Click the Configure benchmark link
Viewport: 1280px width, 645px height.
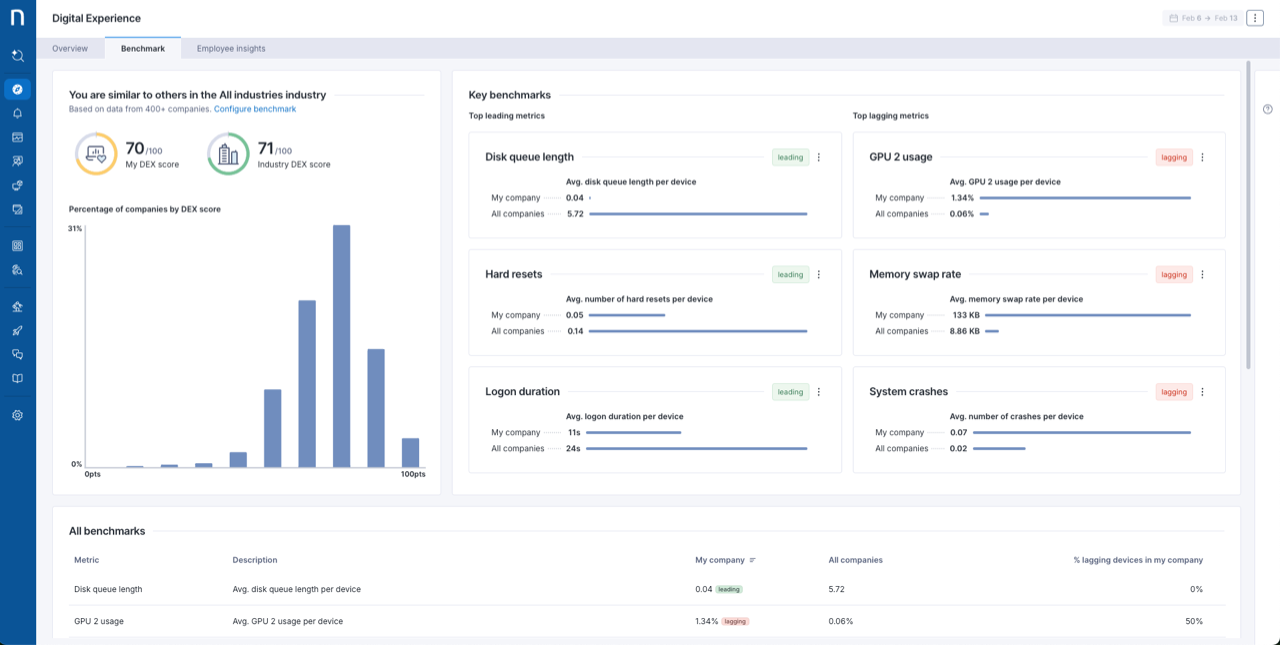pyautogui.click(x=255, y=109)
